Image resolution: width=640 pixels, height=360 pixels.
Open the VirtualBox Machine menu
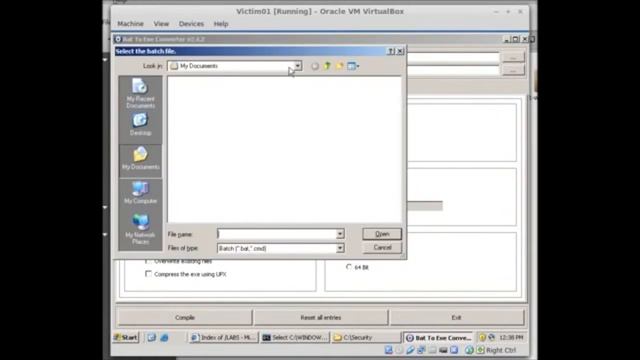pyautogui.click(x=131, y=24)
